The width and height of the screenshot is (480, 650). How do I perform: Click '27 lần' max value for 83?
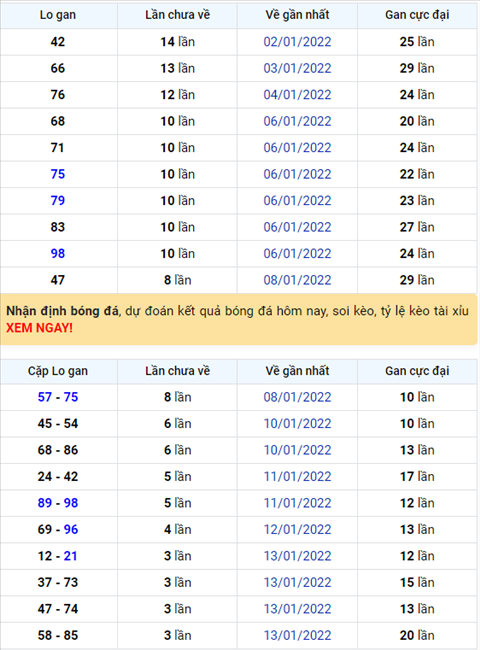tap(417, 227)
